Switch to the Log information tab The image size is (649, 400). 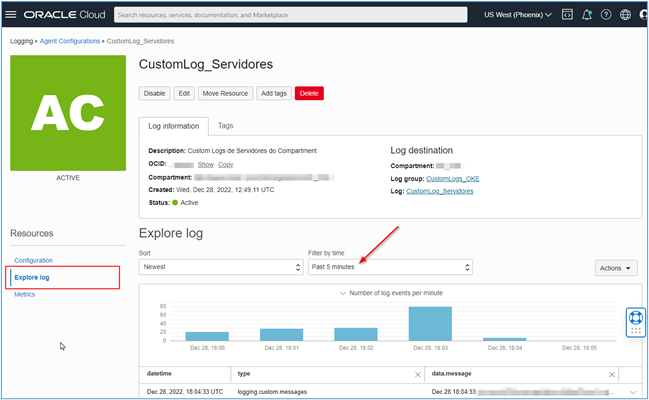[173, 126]
